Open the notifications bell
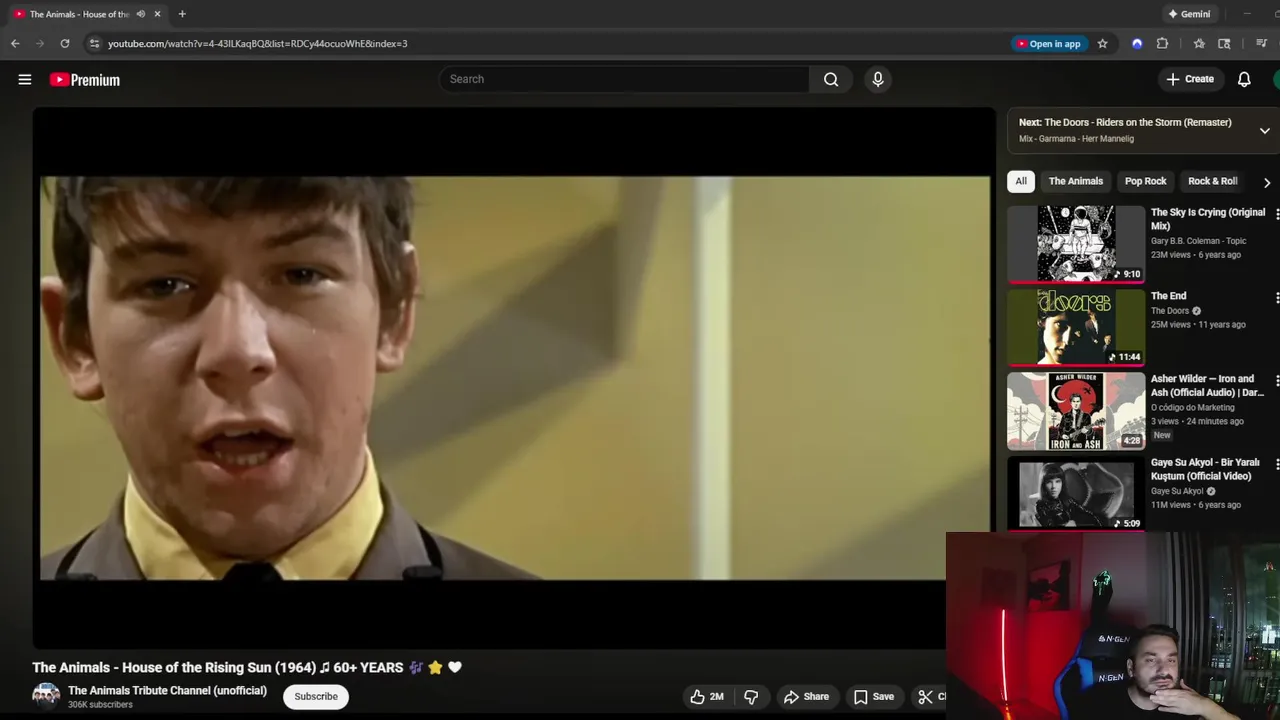1280x720 pixels. 1244,79
